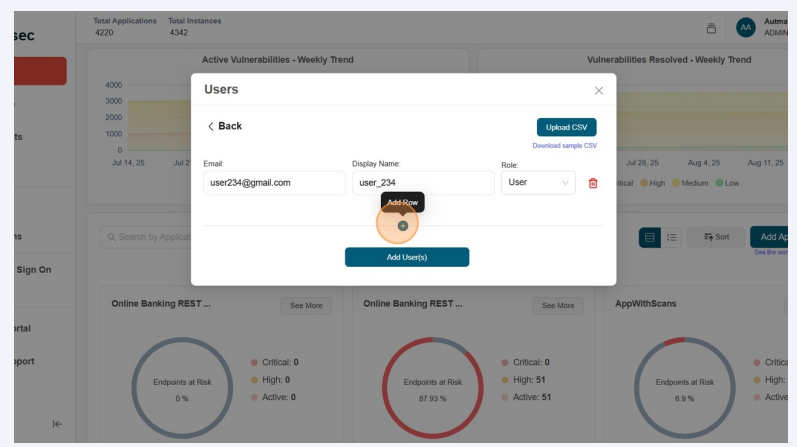Image resolution: width=797 pixels, height=447 pixels.
Task: Click the High: 51 text
Action: point(529,380)
